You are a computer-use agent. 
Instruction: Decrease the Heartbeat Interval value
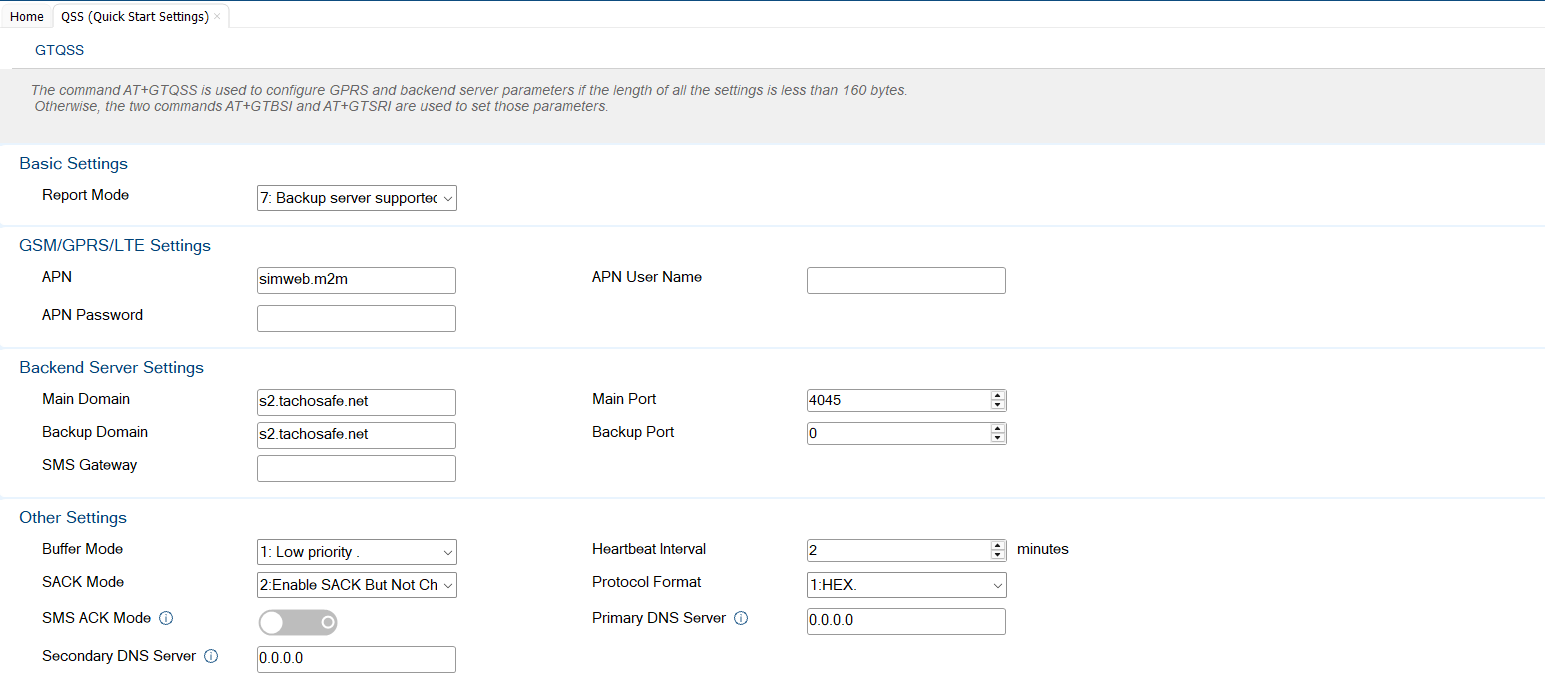[997, 555]
